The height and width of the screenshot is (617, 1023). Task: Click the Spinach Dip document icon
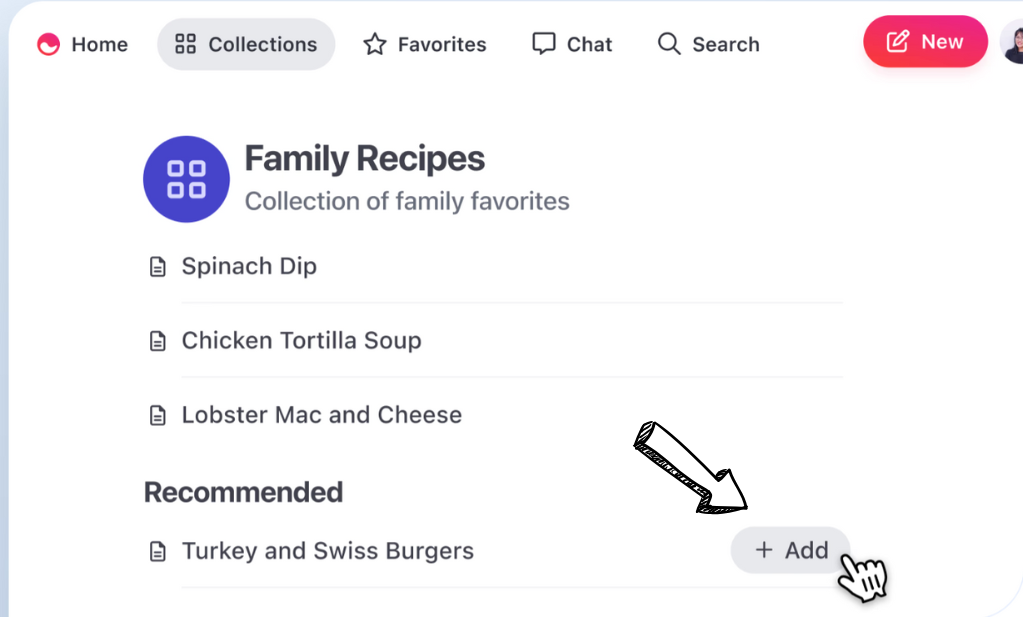157,267
